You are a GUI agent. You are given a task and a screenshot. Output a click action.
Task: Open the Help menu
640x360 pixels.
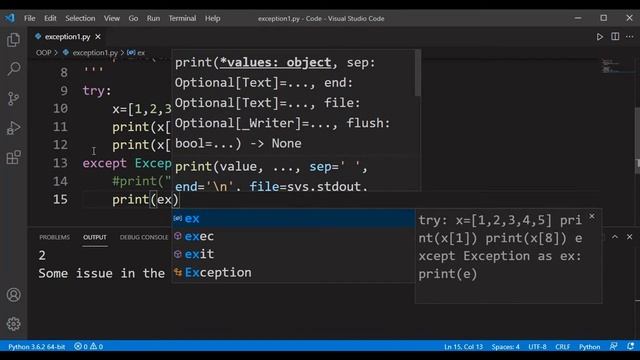212,18
